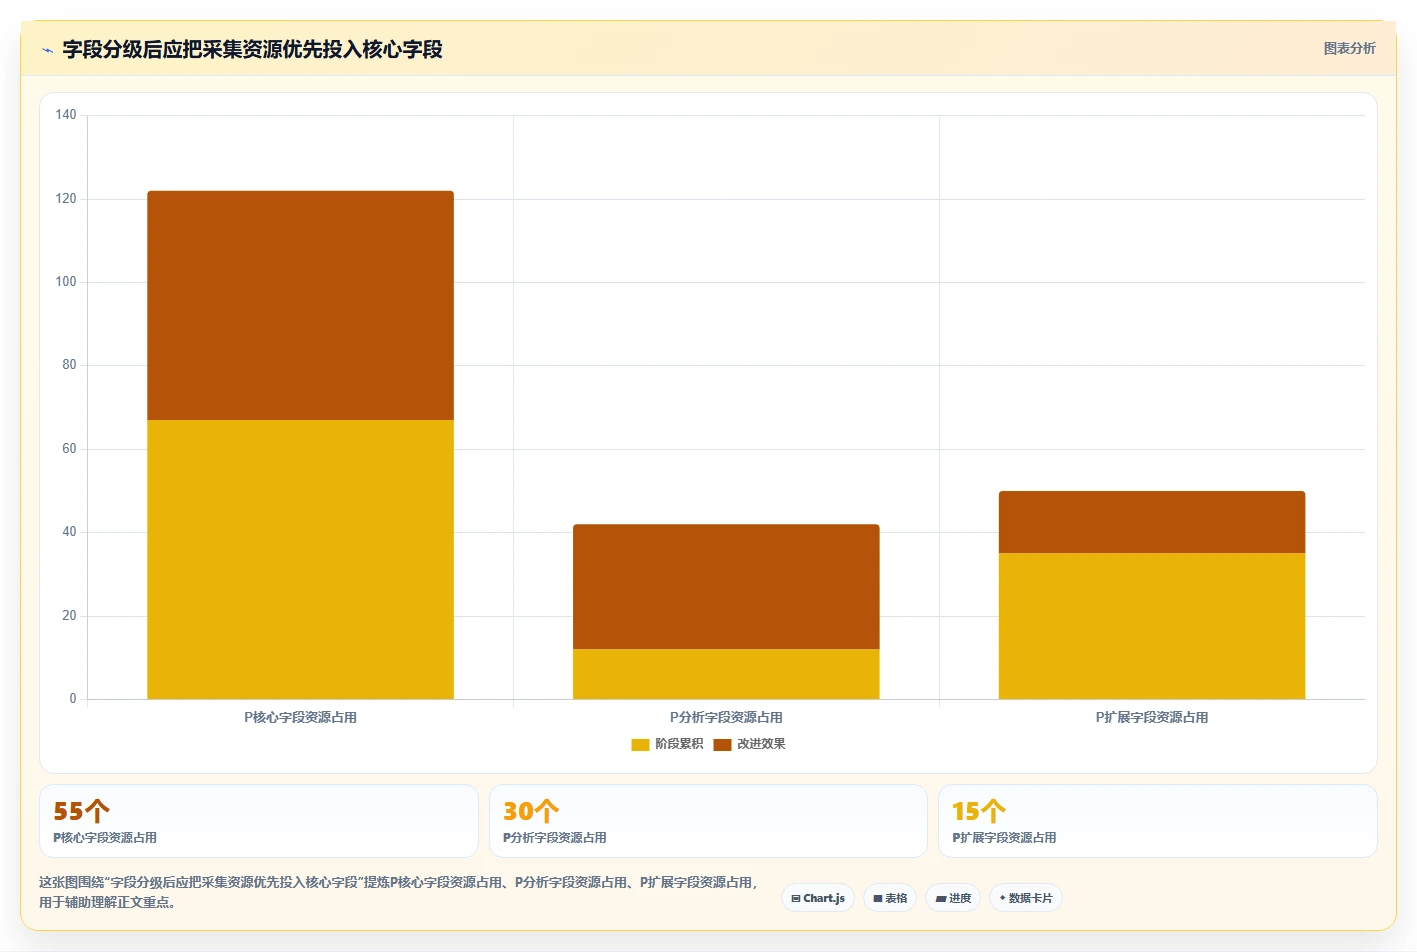
Task: Click the P核心字段资源占用 axis label
Action: [300, 718]
